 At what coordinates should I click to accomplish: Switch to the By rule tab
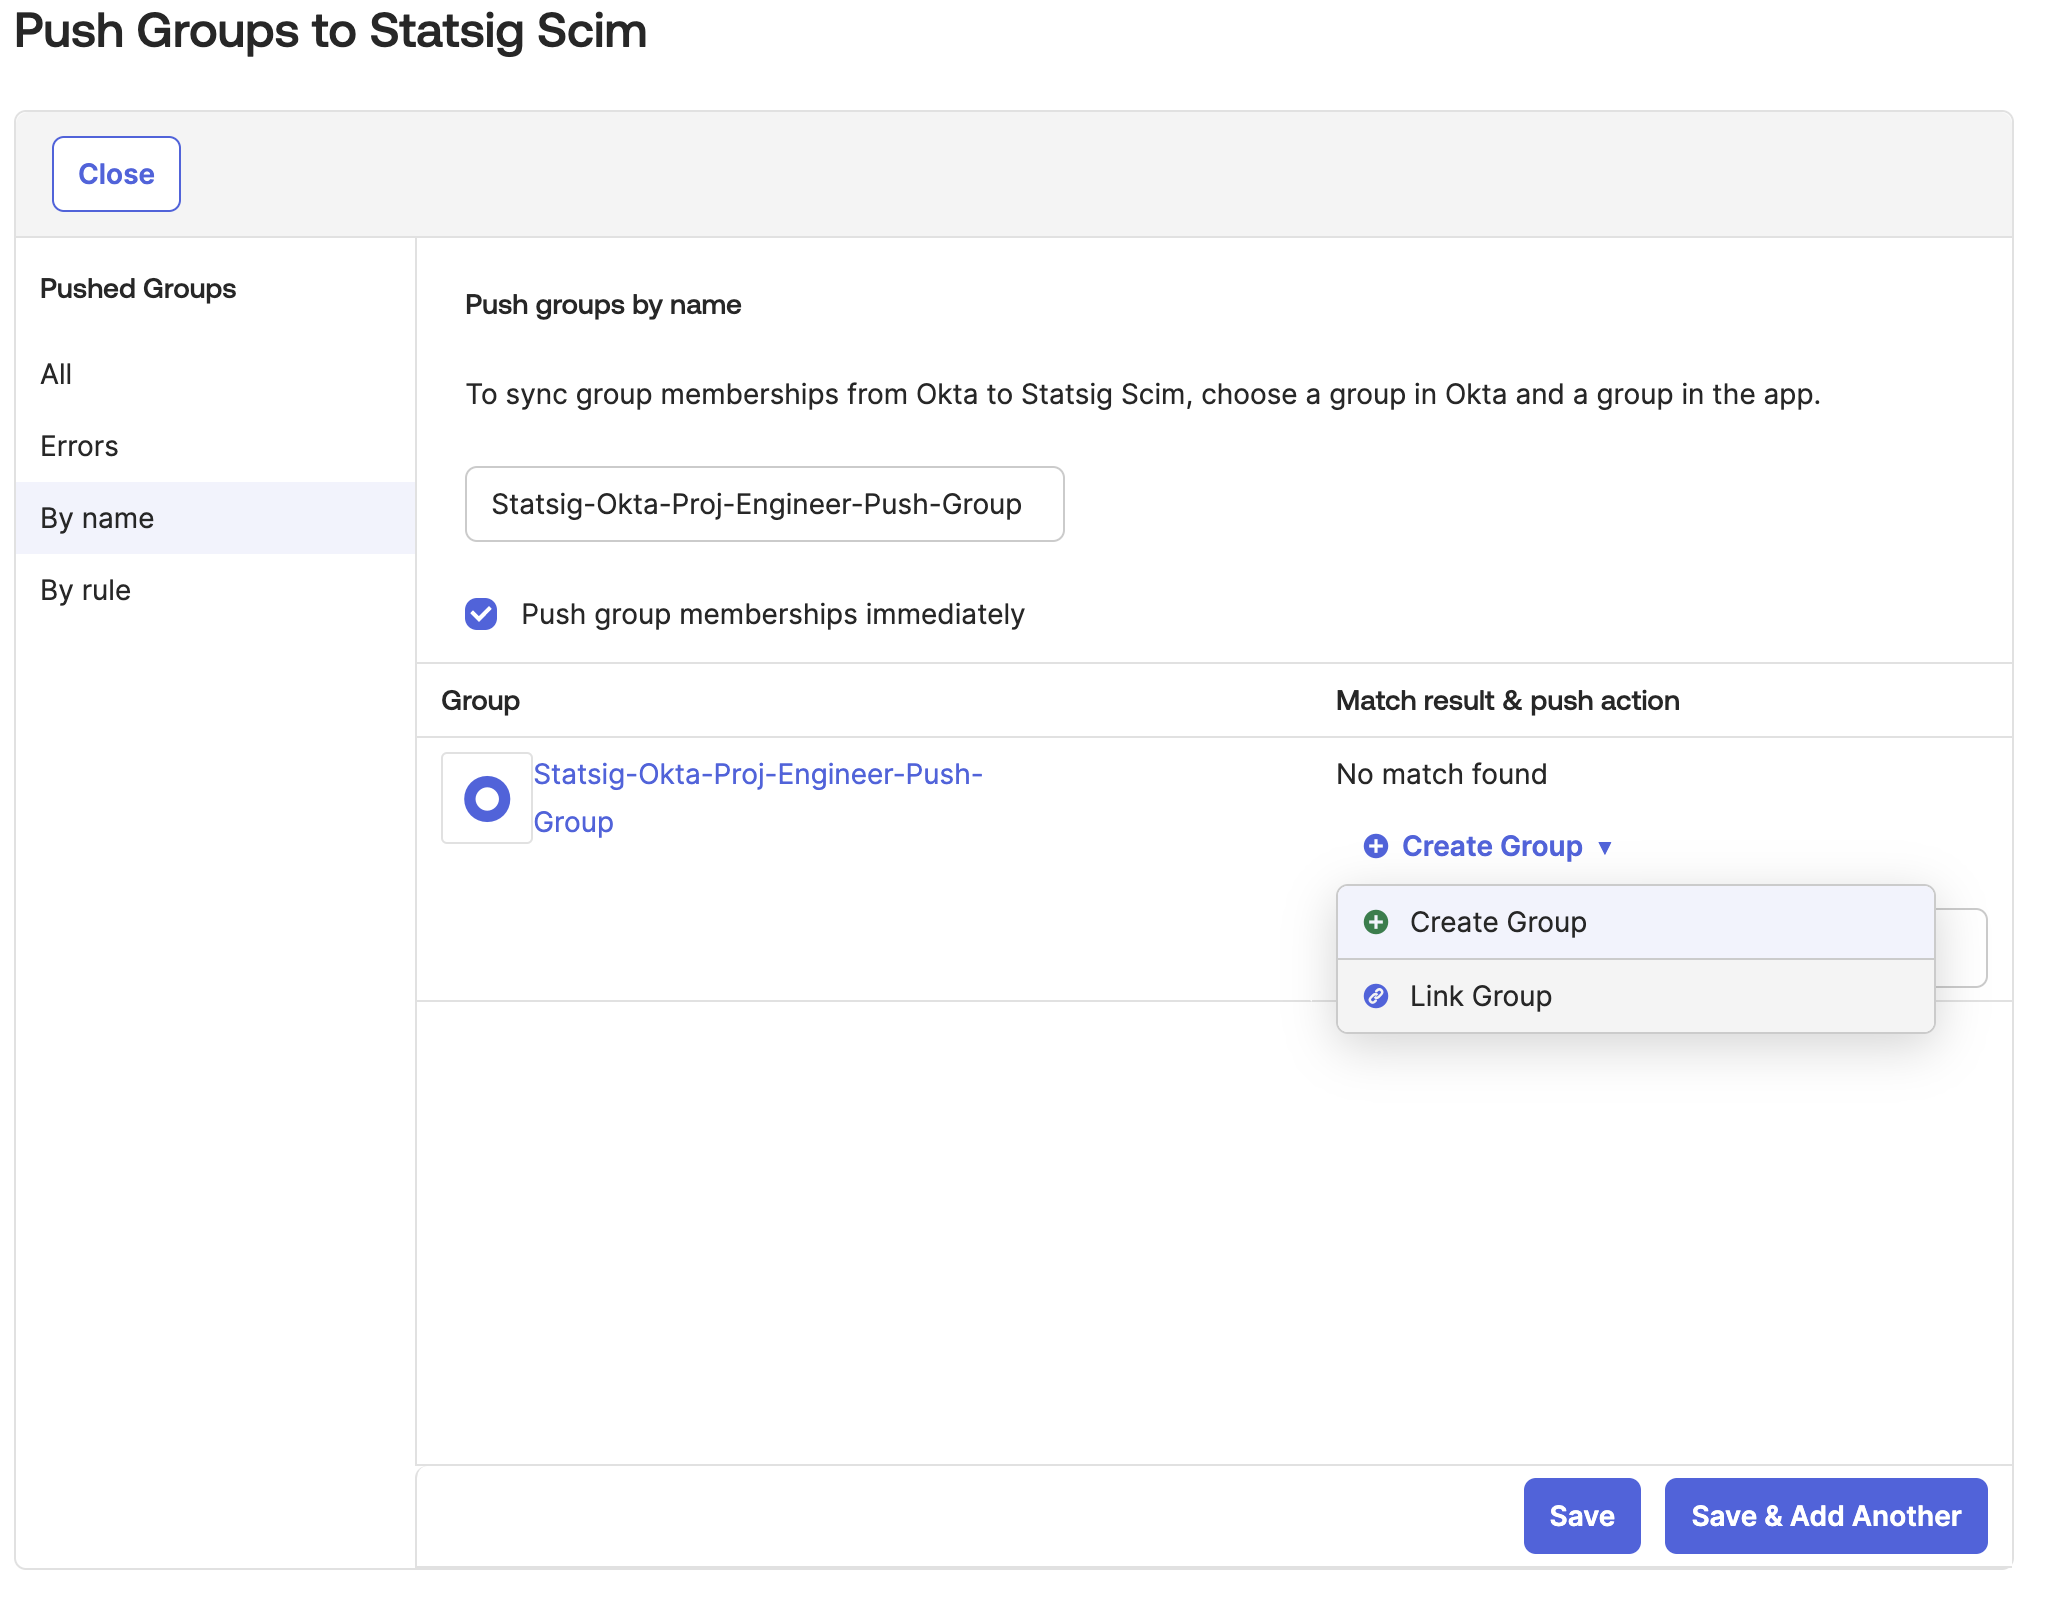[x=85, y=590]
